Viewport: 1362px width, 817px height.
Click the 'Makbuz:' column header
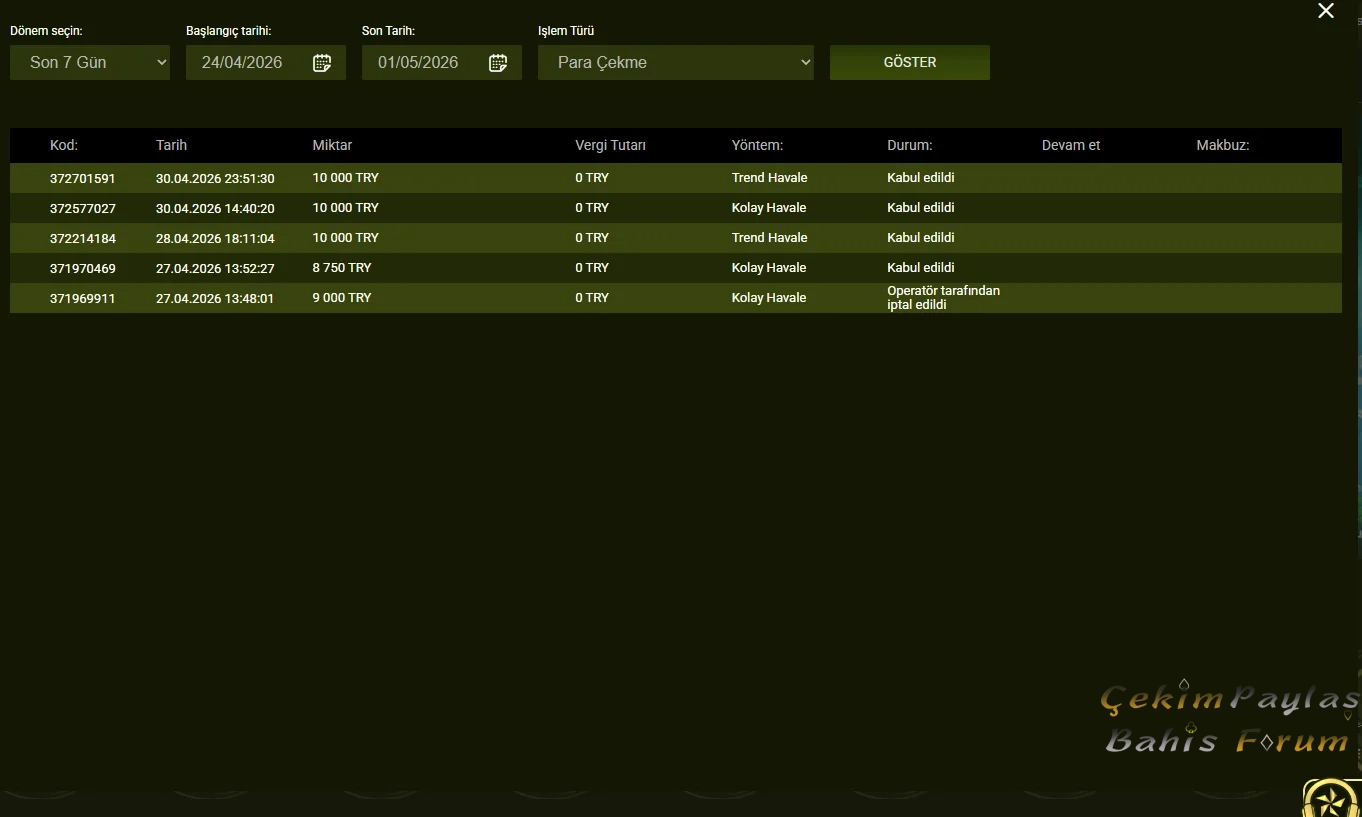[x=1223, y=145]
